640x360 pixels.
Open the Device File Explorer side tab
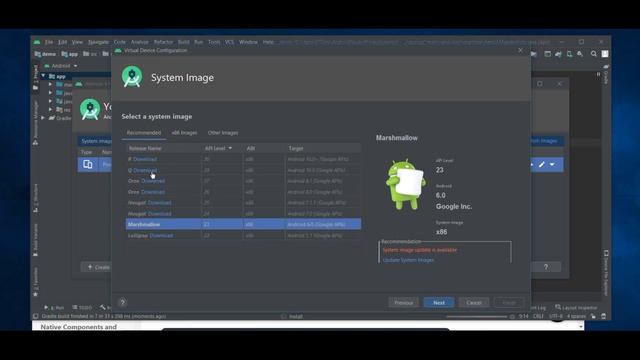[606, 273]
